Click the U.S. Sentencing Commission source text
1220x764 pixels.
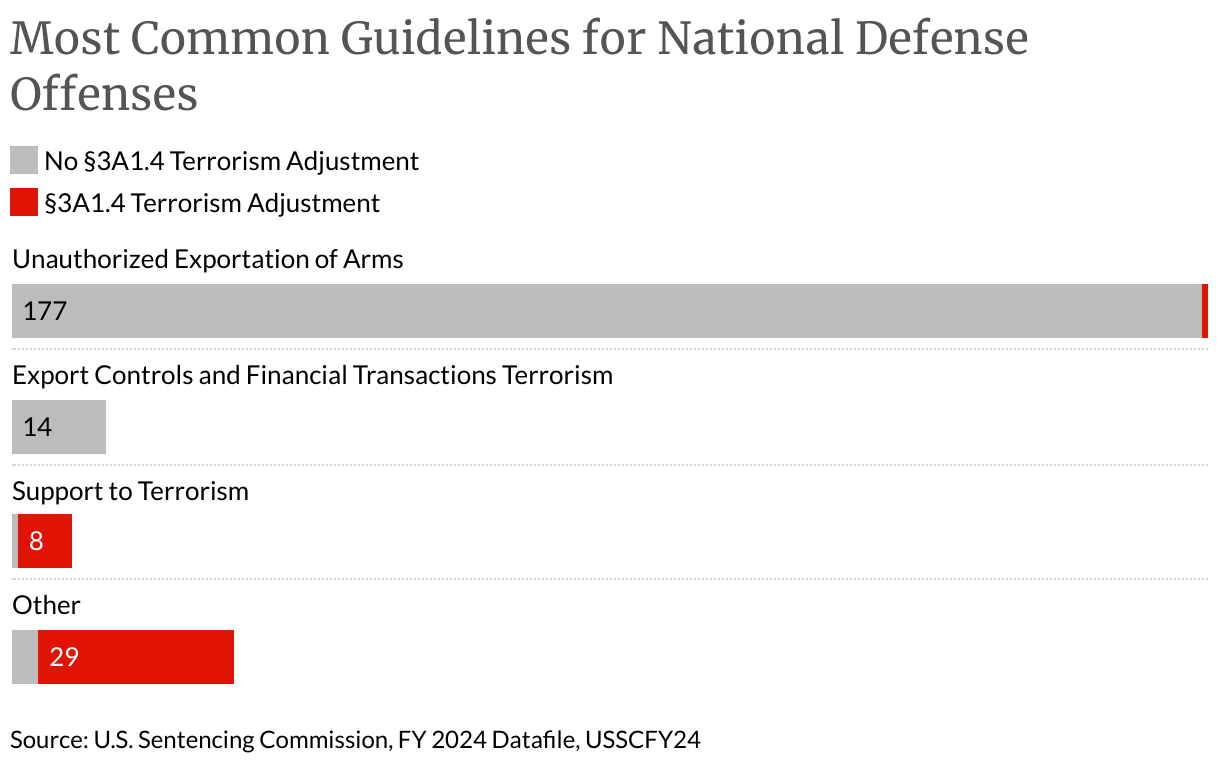(x=355, y=740)
